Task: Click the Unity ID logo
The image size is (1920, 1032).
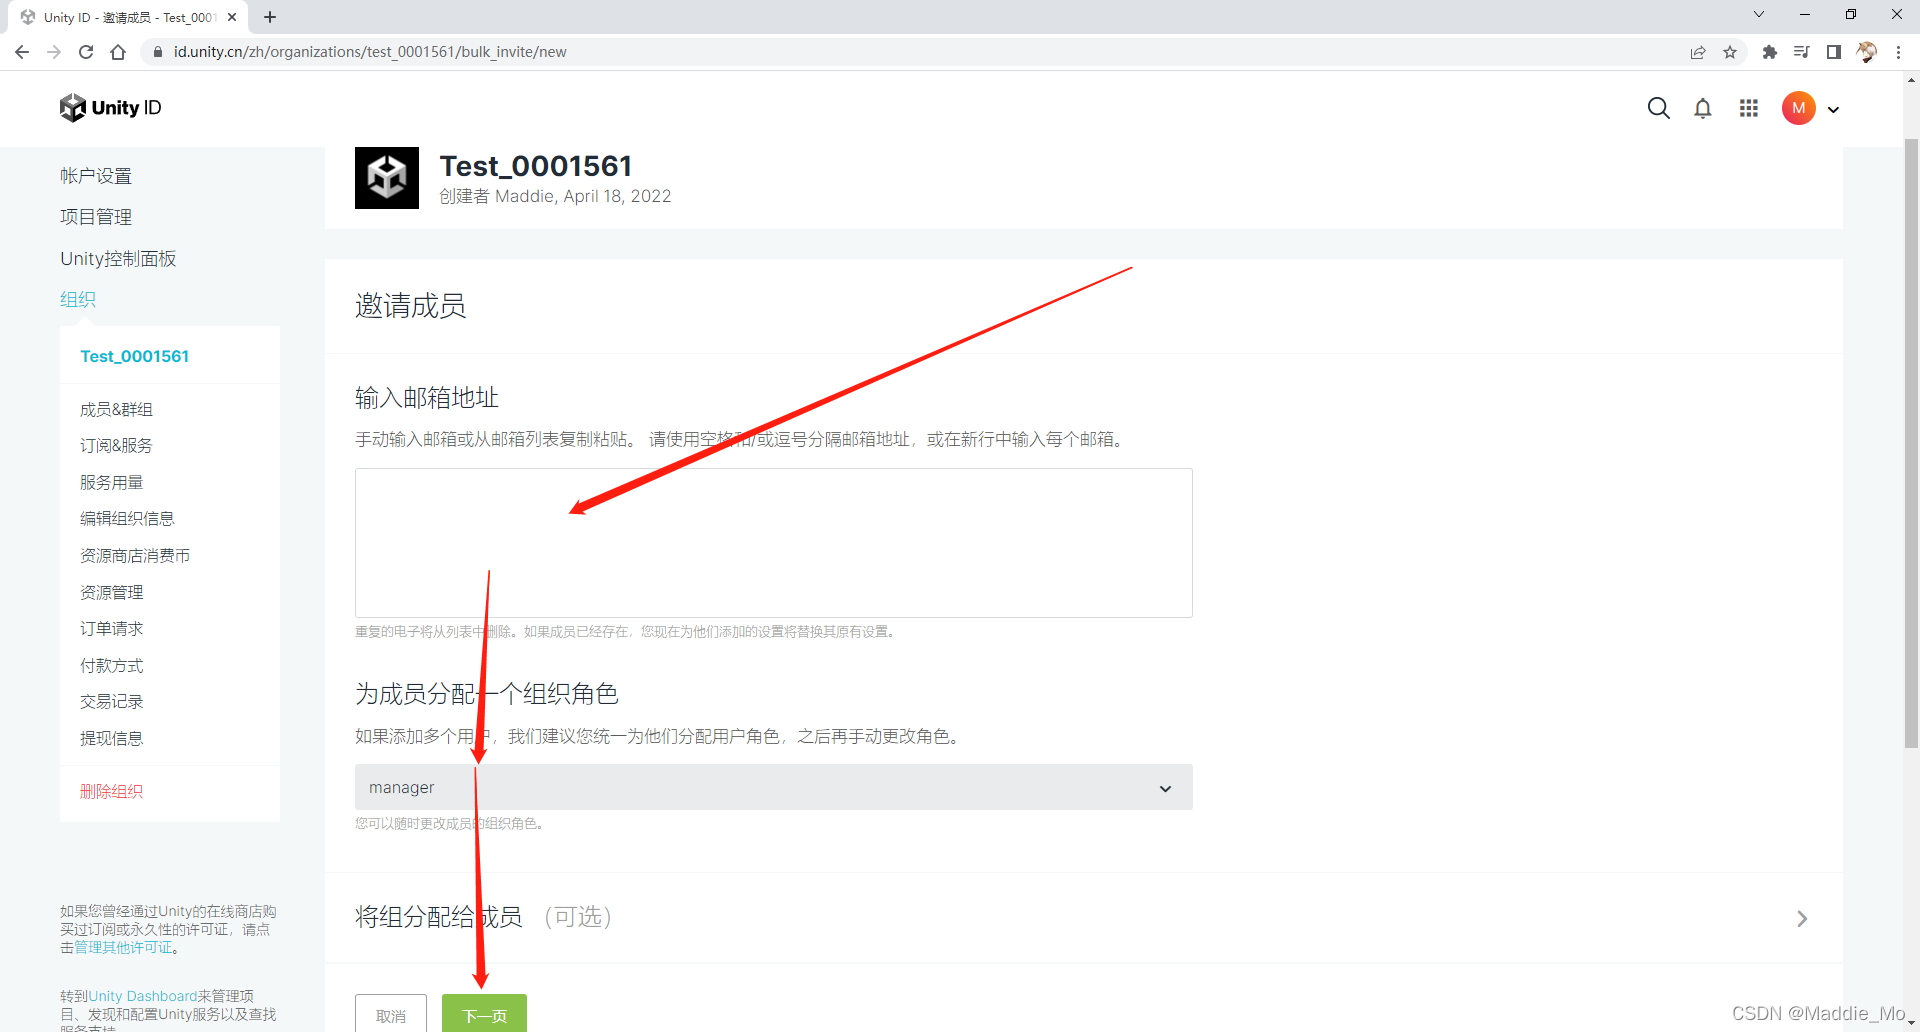Action: (110, 108)
